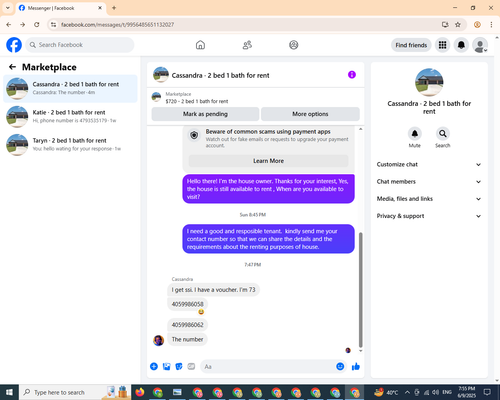Go back with browser back arrow
500x400 pixels.
(x=9, y=24)
